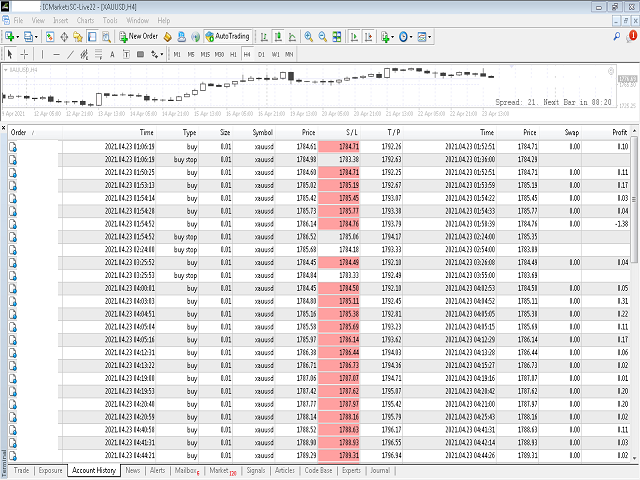Select the cursor arrow tool
Screen dimensions: 640x480
click(x=10, y=54)
